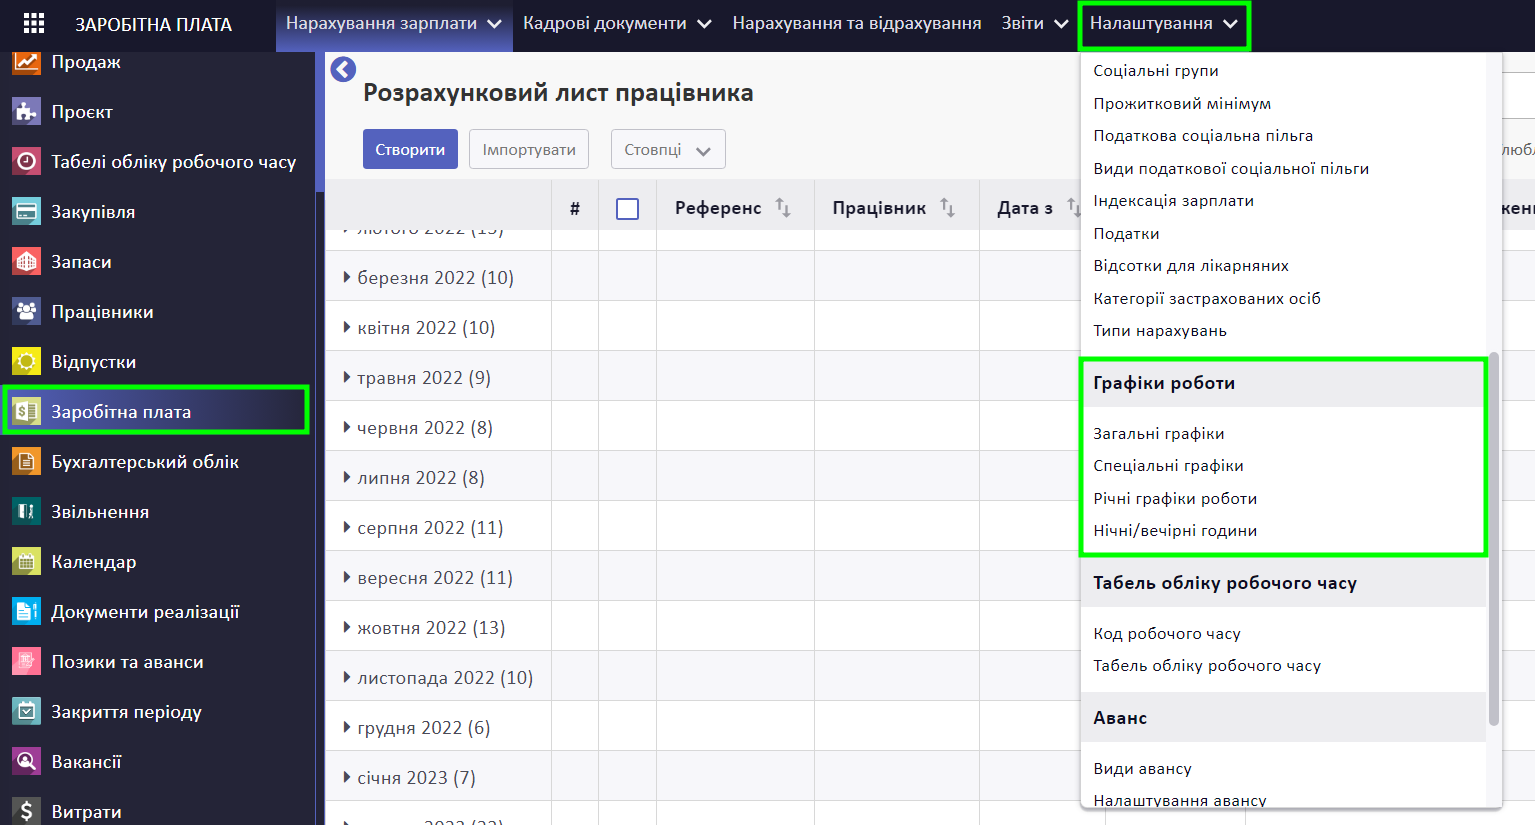The image size is (1535, 825).
Task: Sort by Дата з column arrows
Action: (x=1072, y=208)
